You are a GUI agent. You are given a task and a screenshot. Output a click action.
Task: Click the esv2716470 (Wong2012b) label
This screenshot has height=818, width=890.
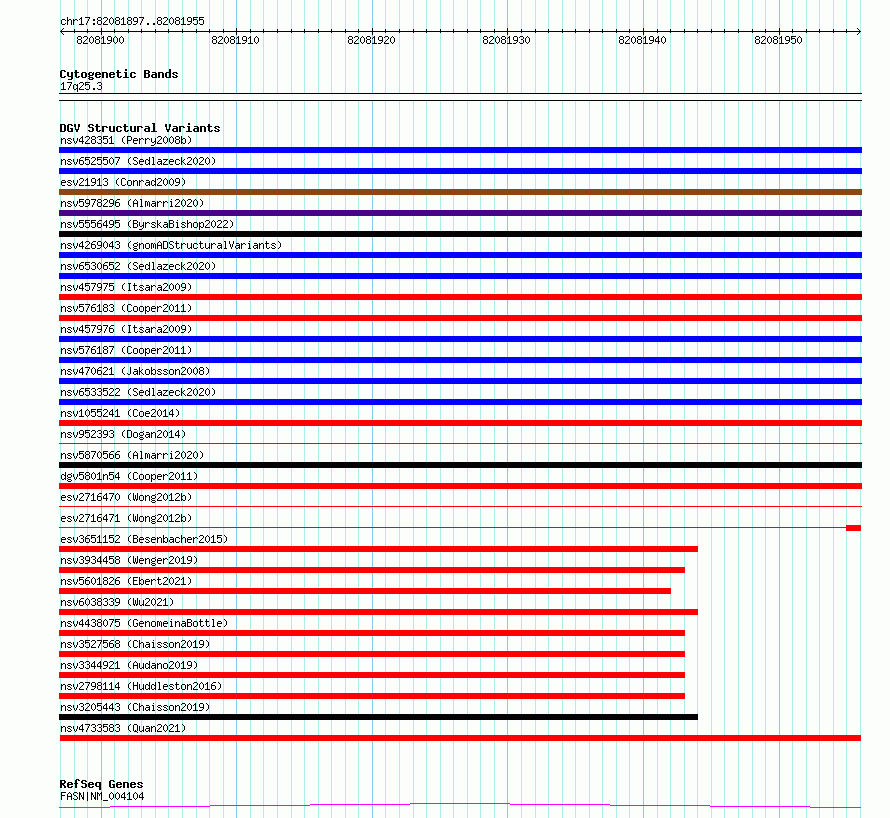pos(126,497)
